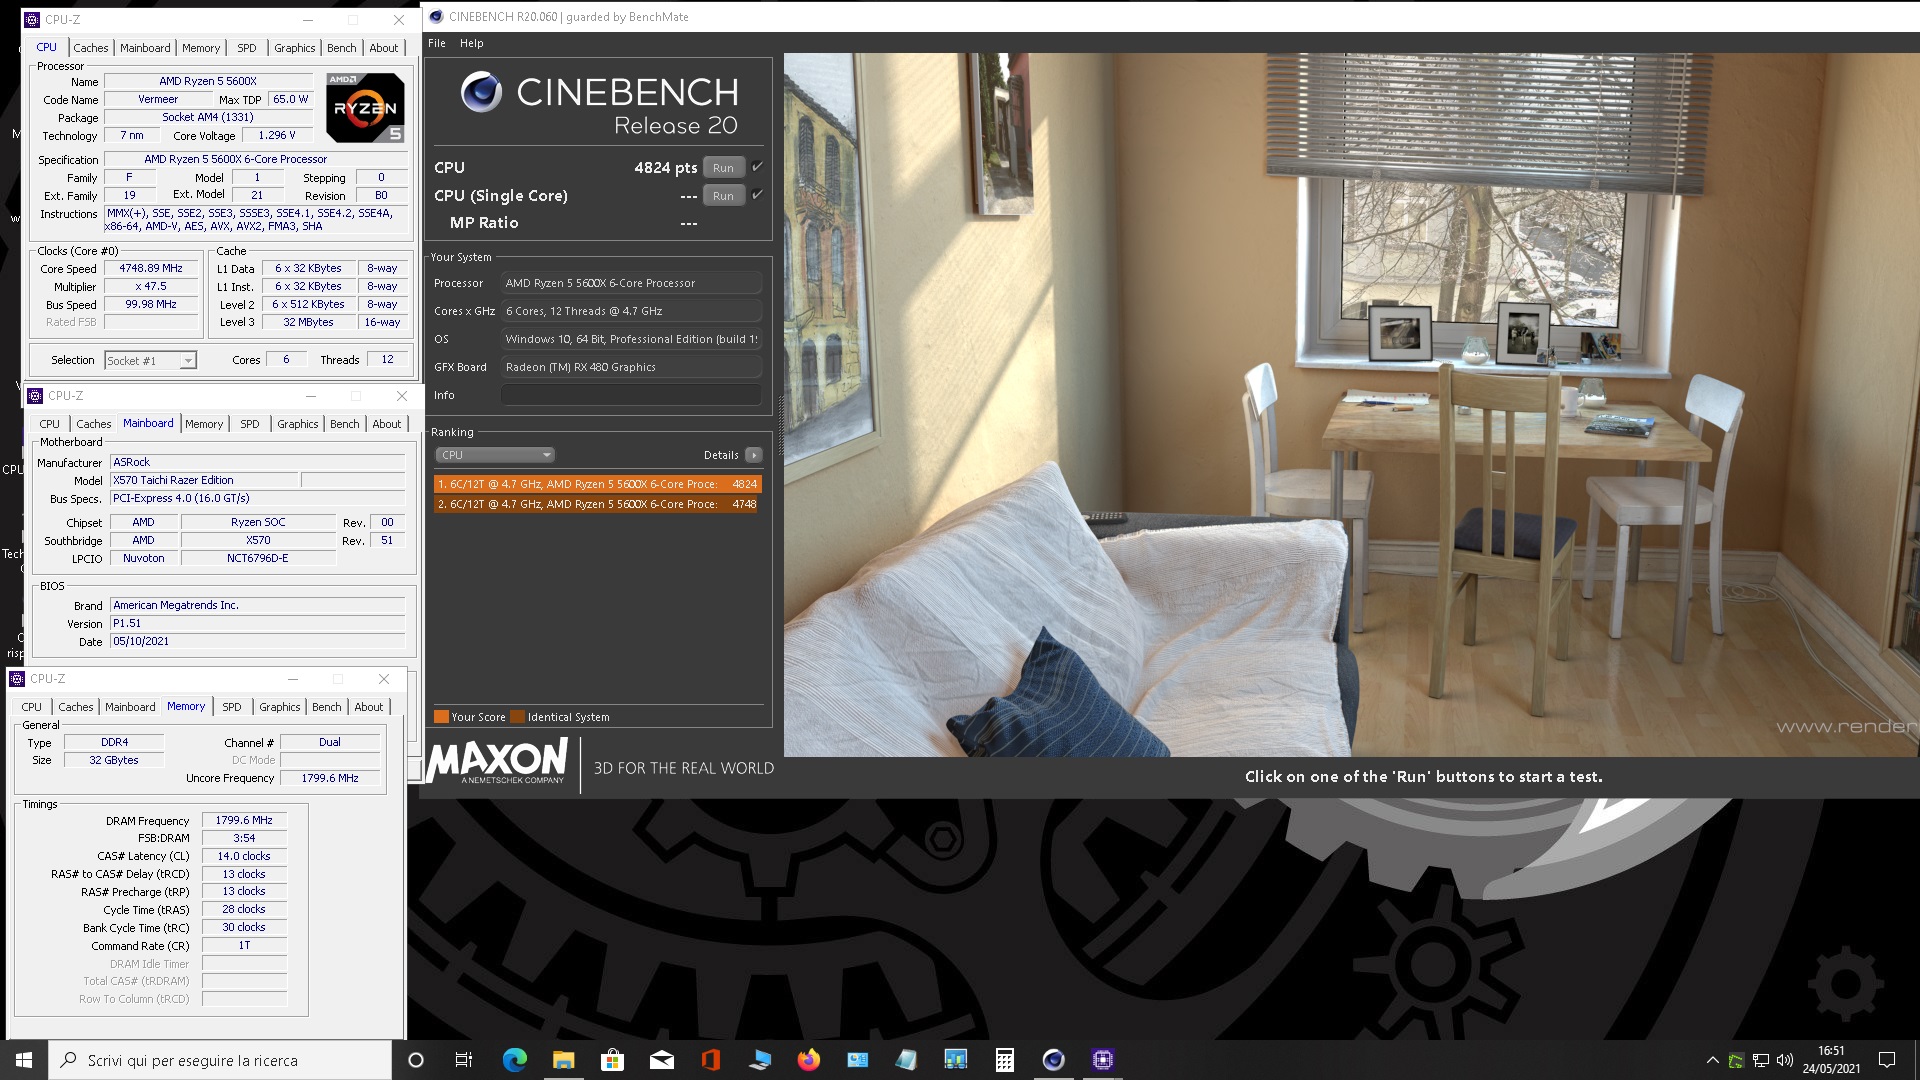This screenshot has width=1920, height=1080.
Task: Open the Windows Start menu
Action: (x=24, y=1060)
